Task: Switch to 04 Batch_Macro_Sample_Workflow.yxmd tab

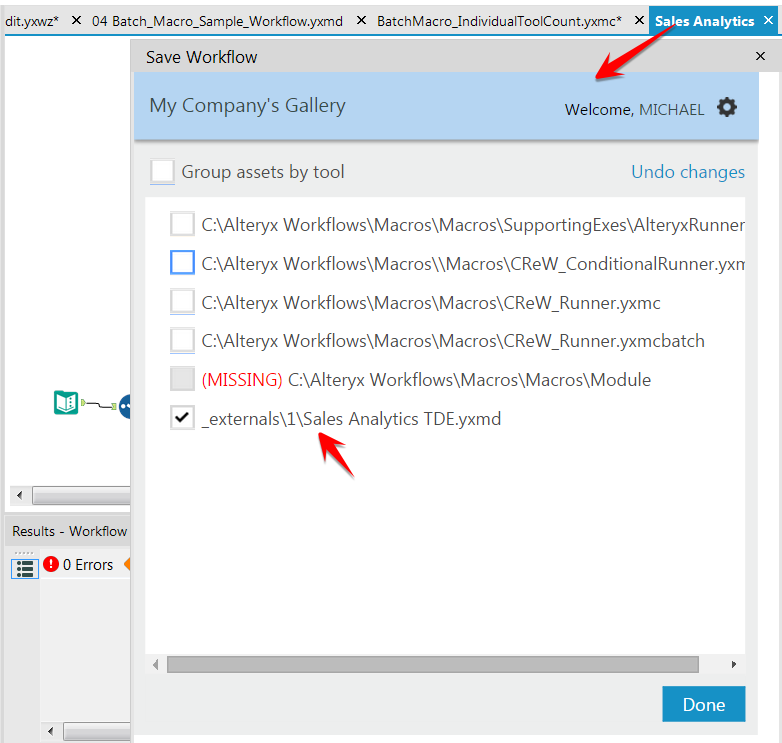Action: click(217, 21)
